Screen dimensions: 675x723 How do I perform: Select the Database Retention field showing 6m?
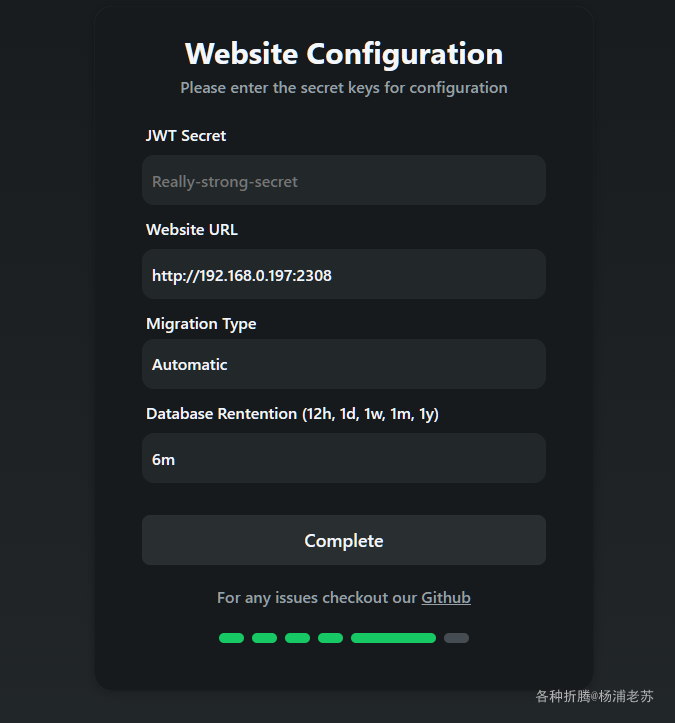(343, 458)
